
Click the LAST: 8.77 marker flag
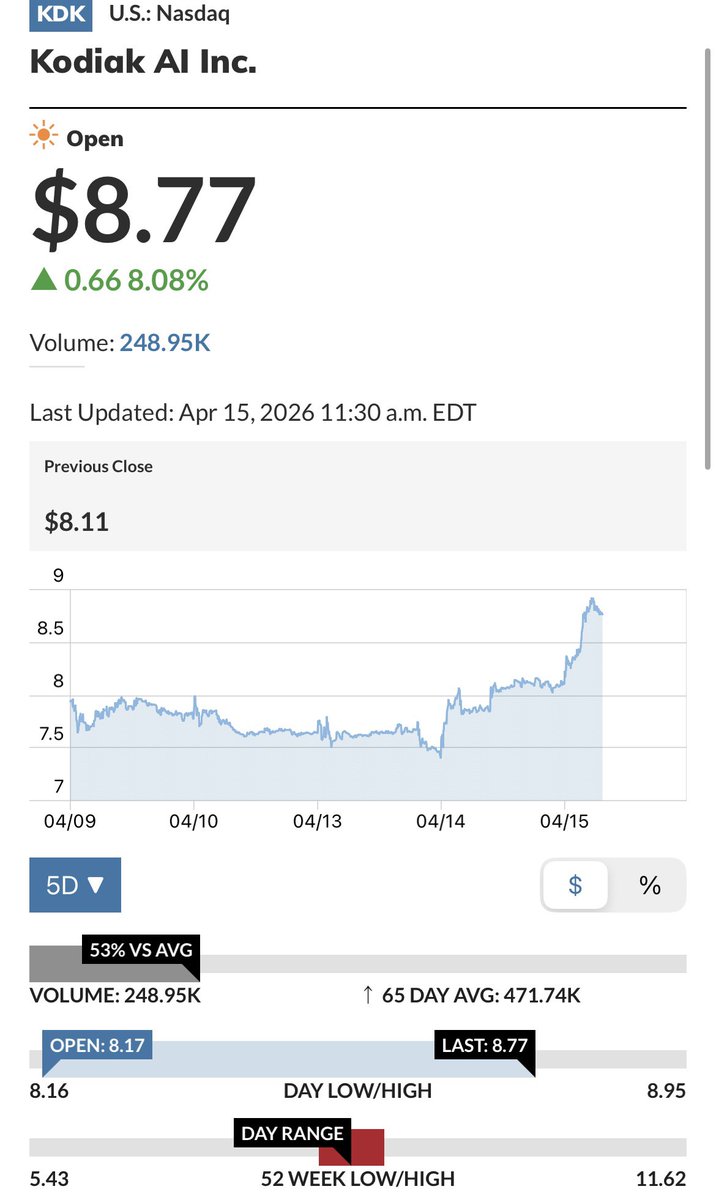[484, 1045]
